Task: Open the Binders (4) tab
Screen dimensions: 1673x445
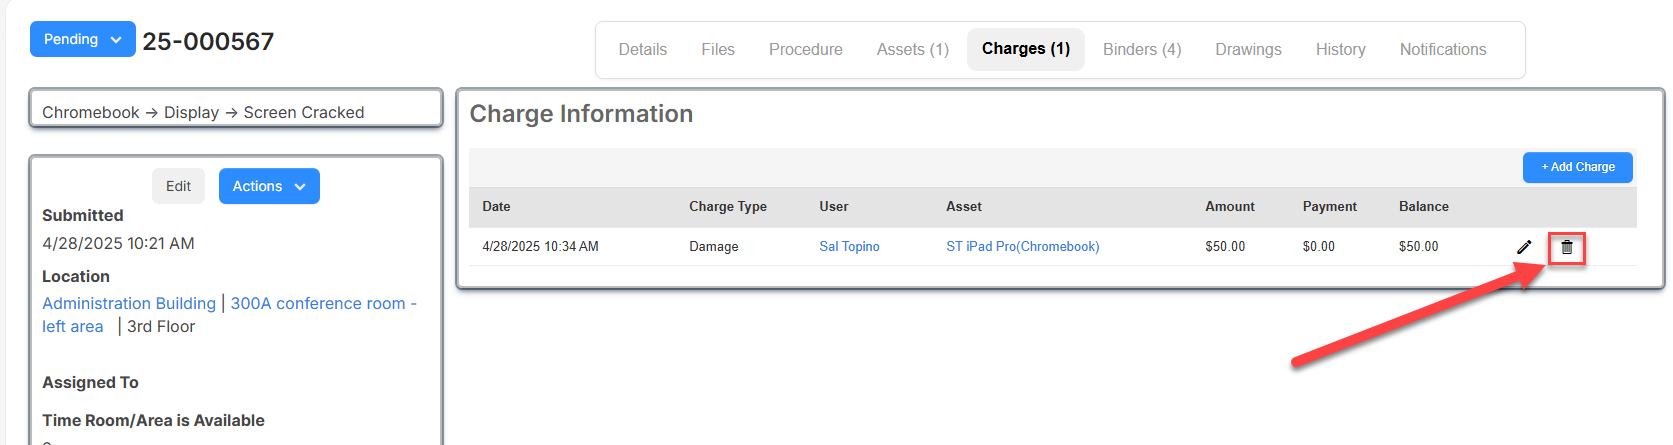Action: (x=1142, y=49)
